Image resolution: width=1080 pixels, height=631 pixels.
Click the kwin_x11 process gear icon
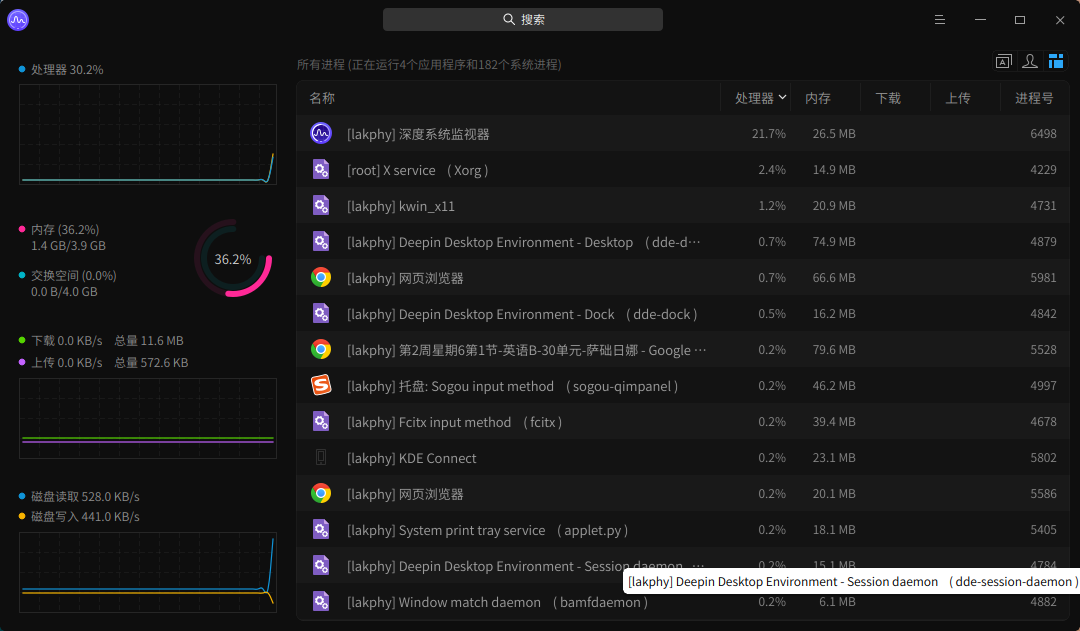321,206
